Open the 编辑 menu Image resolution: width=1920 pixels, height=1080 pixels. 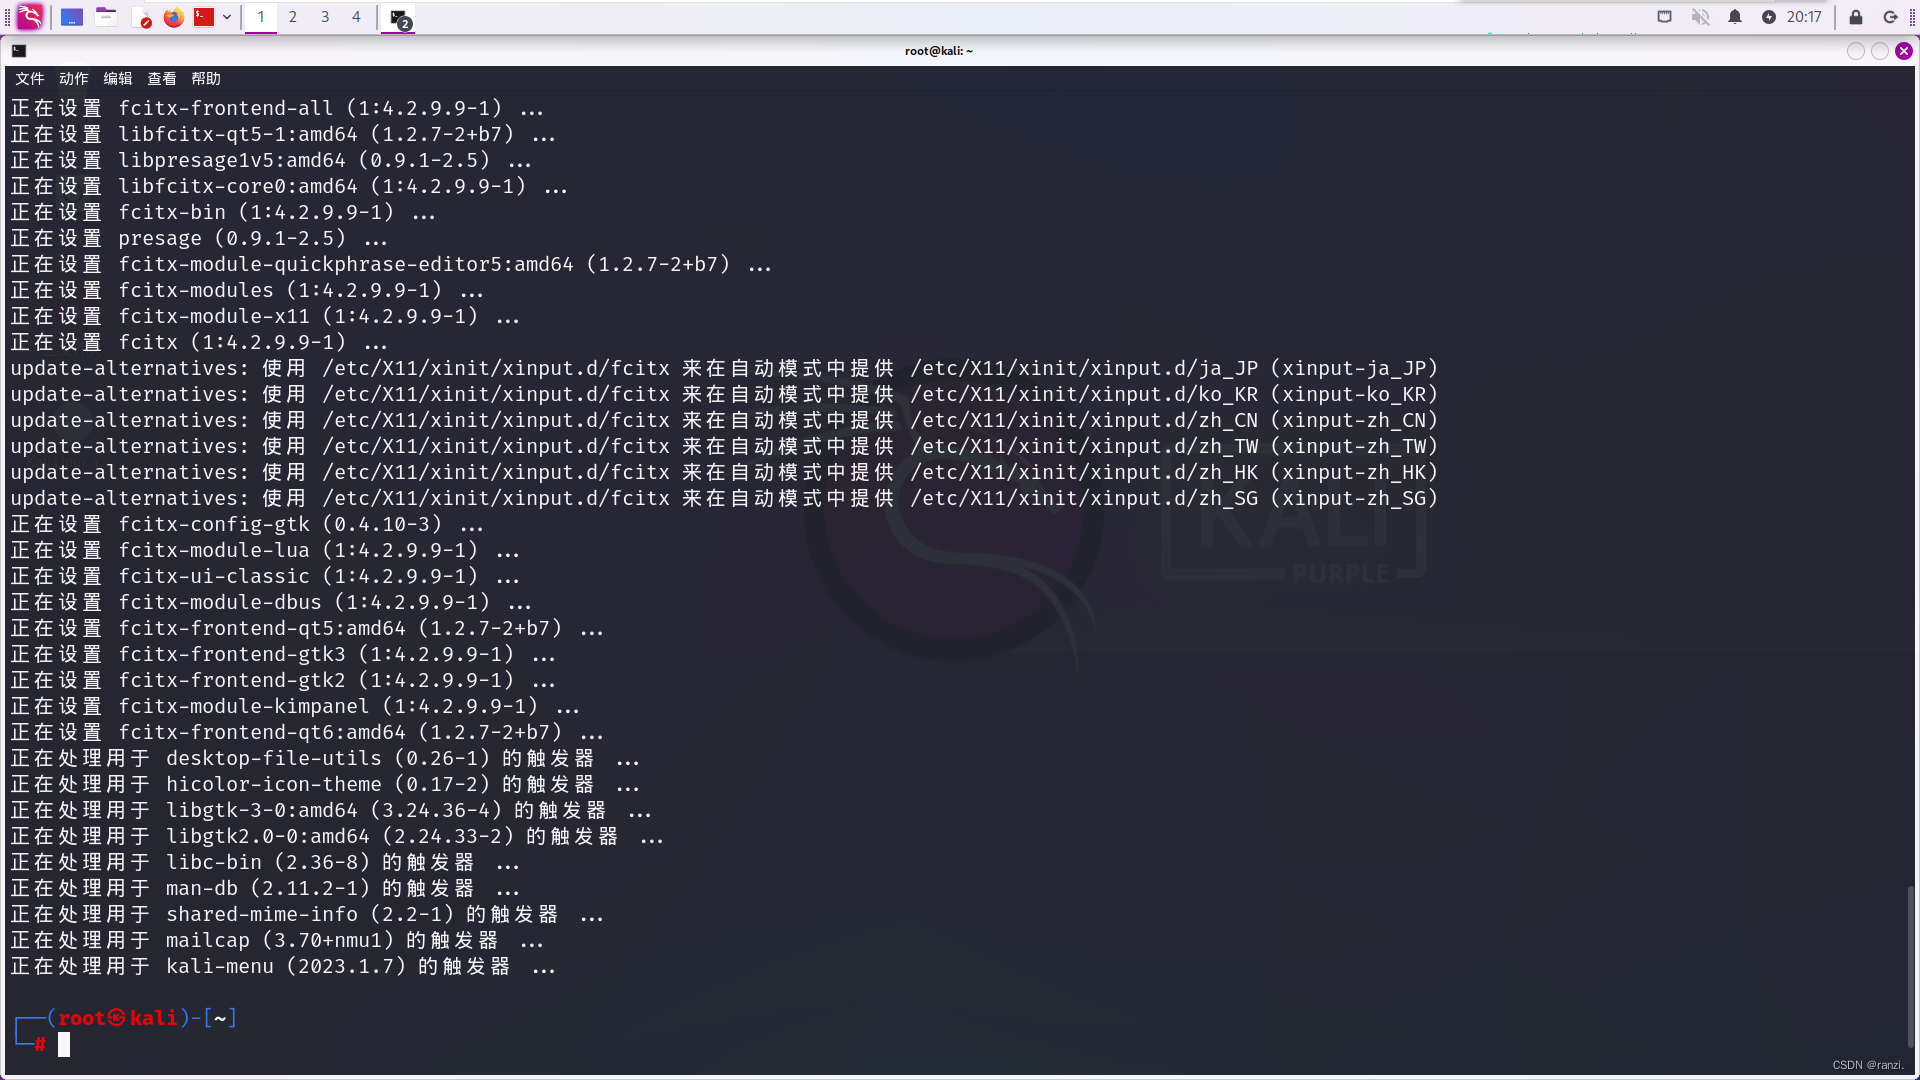click(x=117, y=79)
